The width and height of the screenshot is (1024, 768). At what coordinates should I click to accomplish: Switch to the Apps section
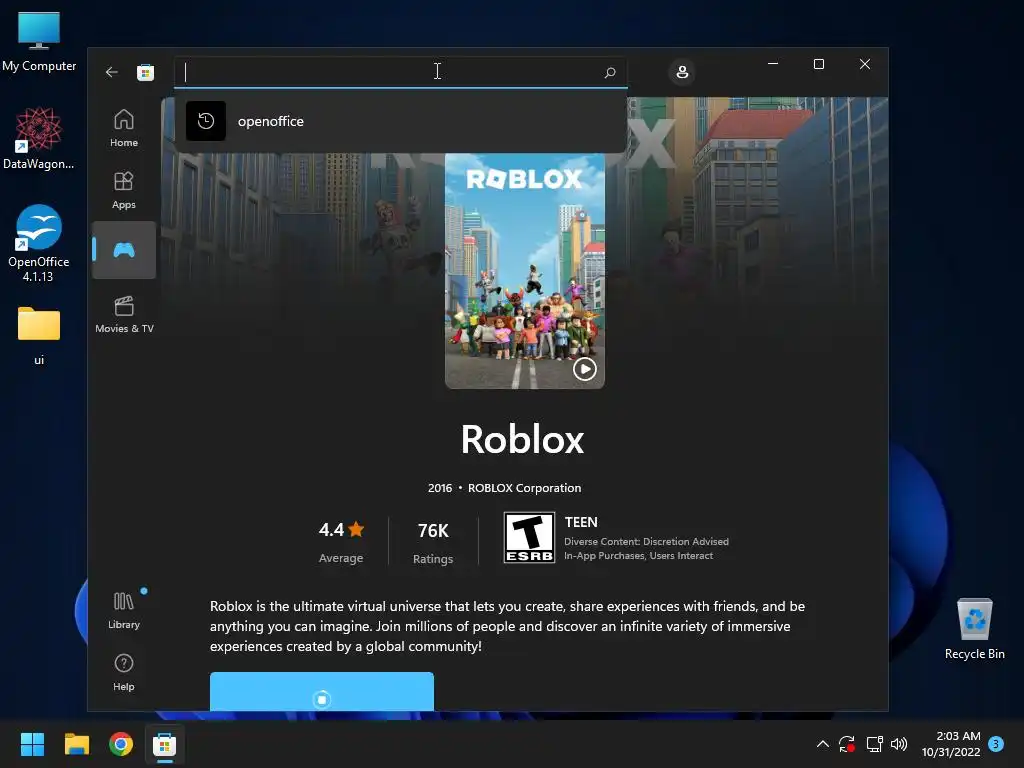tap(124, 190)
